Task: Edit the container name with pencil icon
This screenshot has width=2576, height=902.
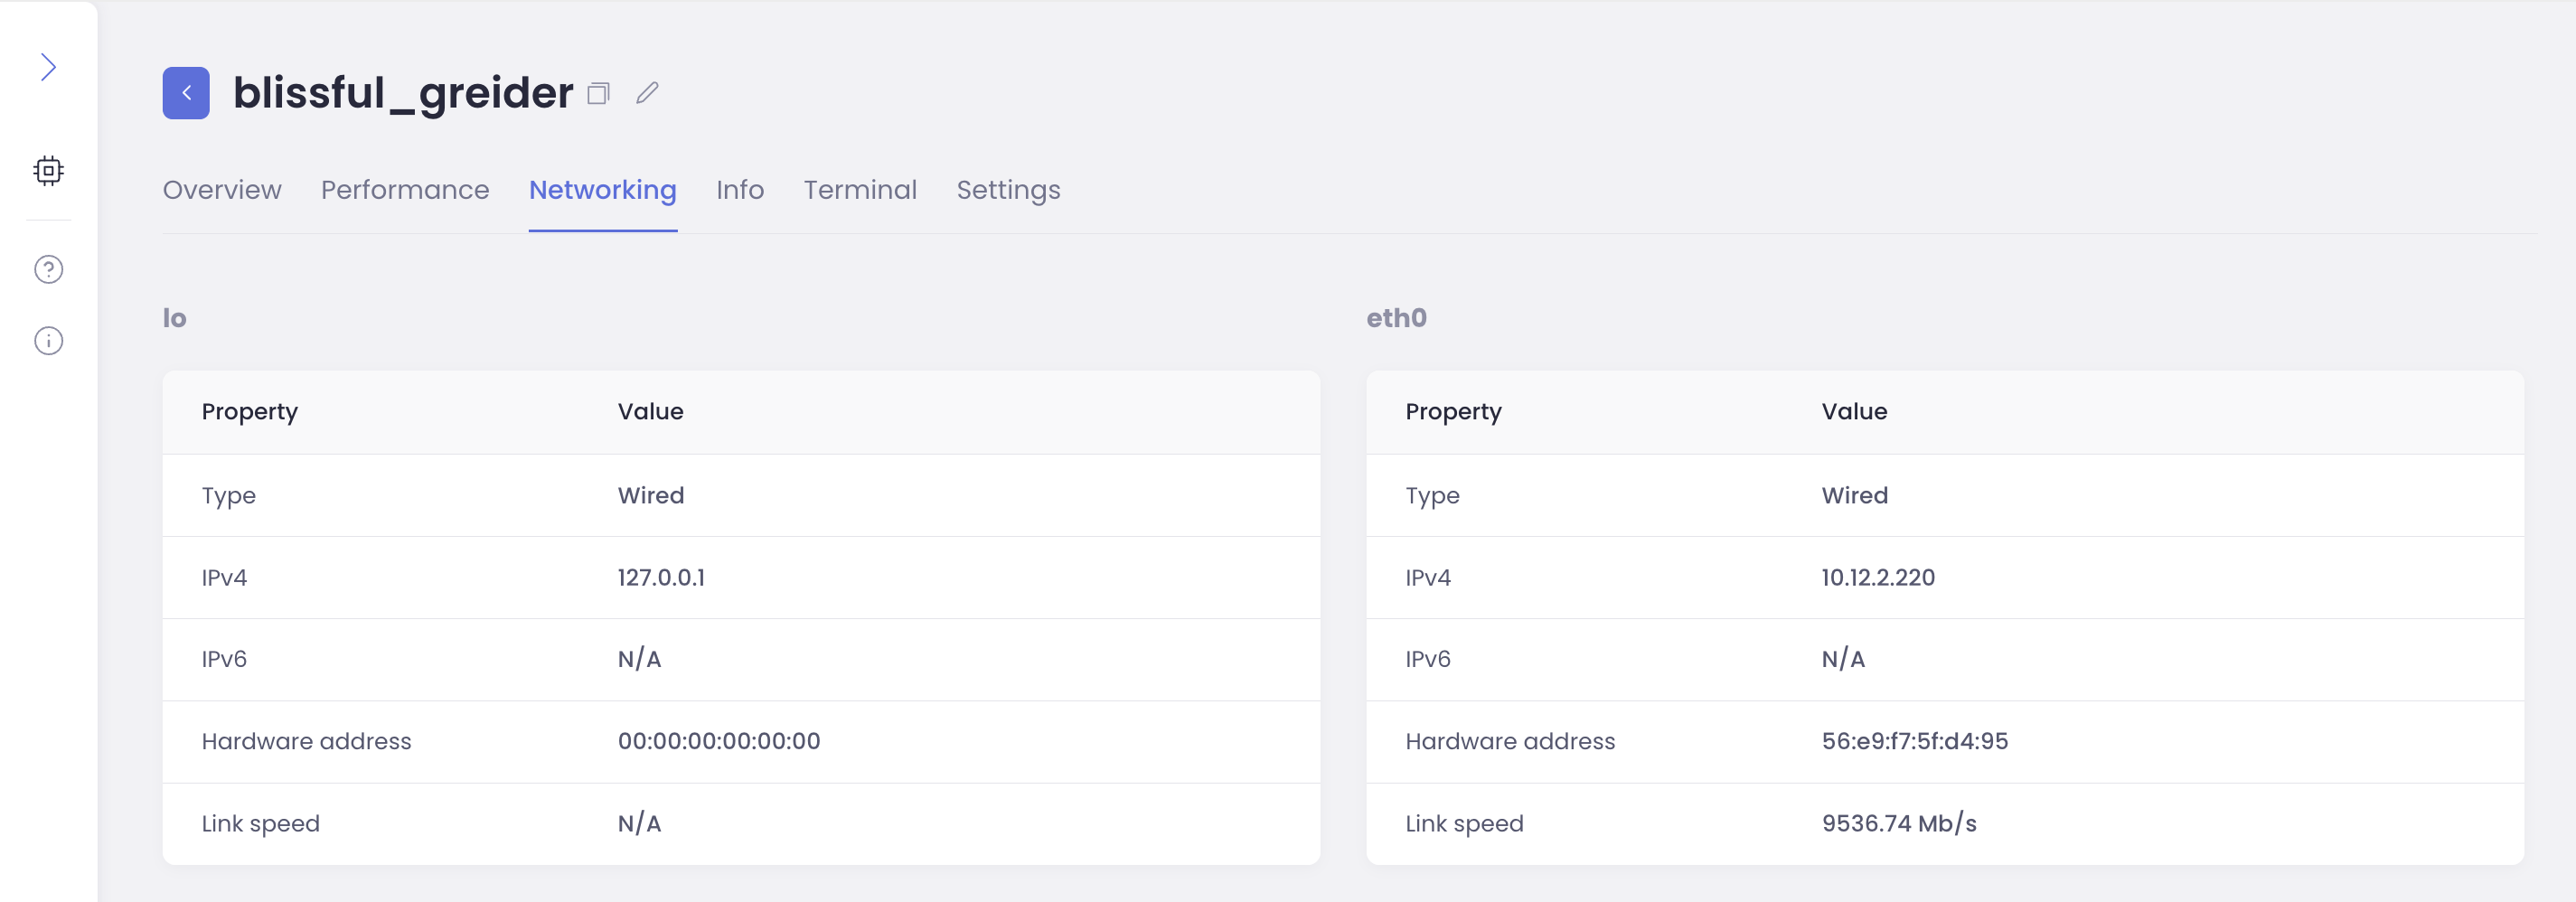Action: [x=648, y=92]
